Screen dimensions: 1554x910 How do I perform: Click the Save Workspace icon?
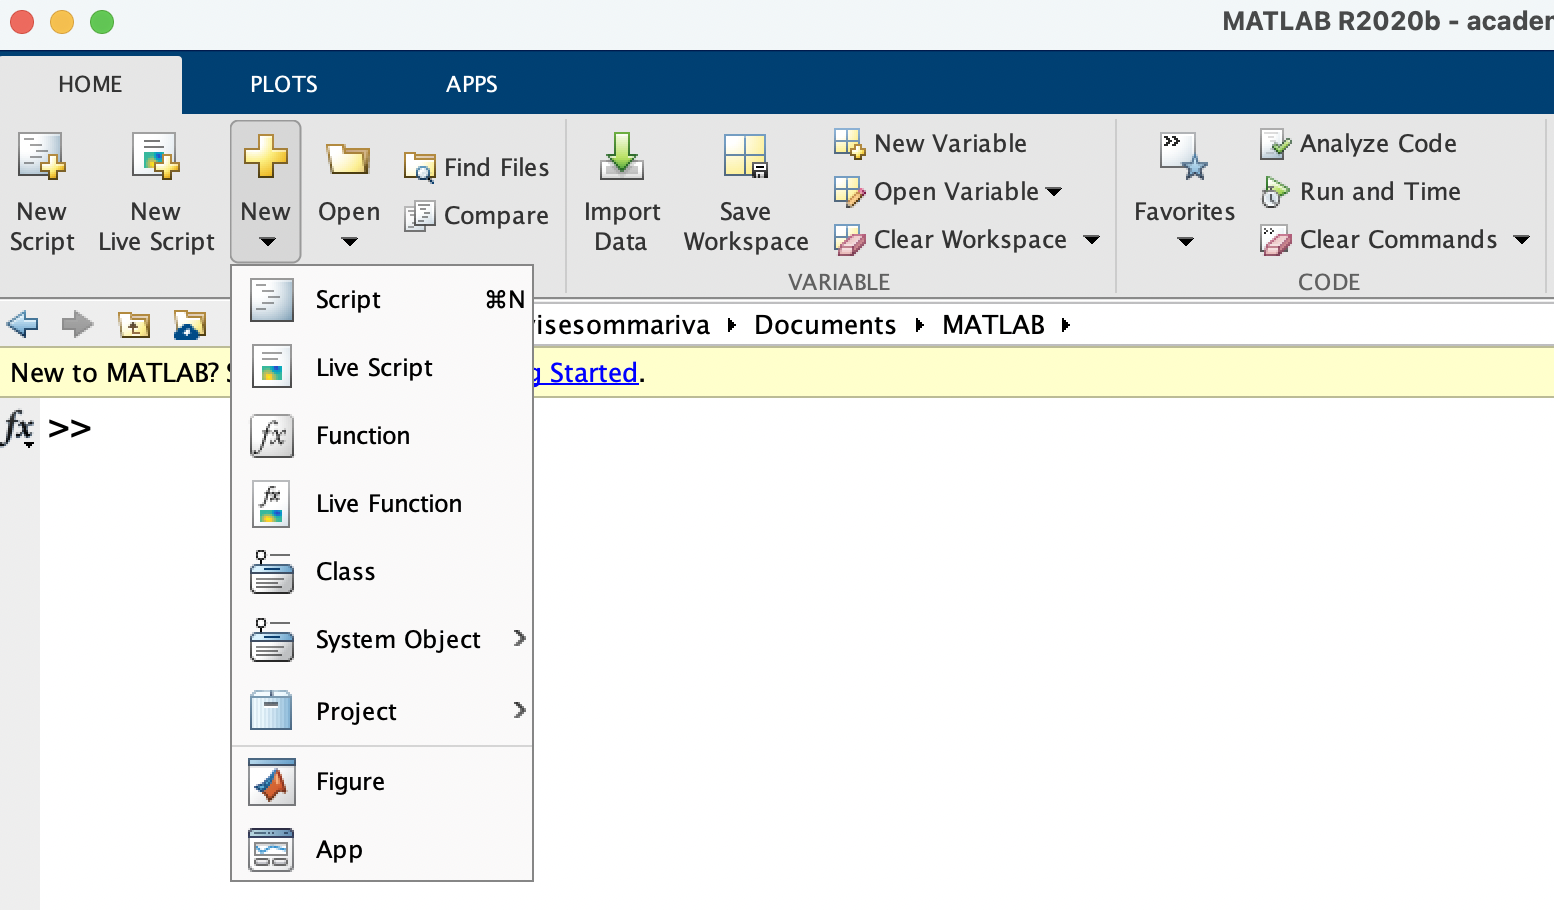pos(745,156)
